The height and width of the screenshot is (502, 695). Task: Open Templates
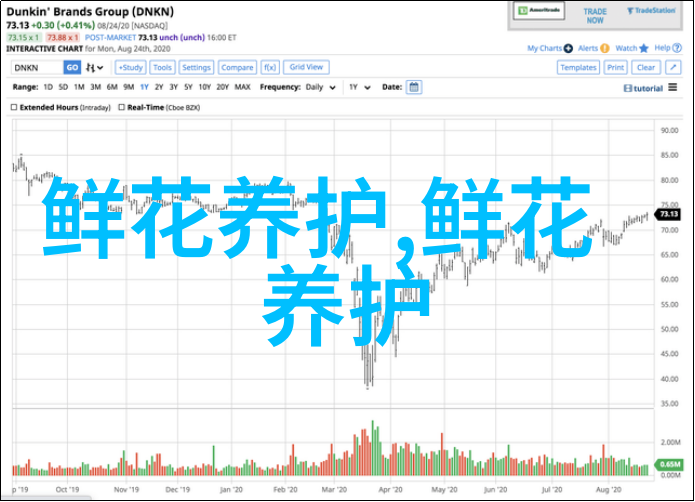coord(578,68)
